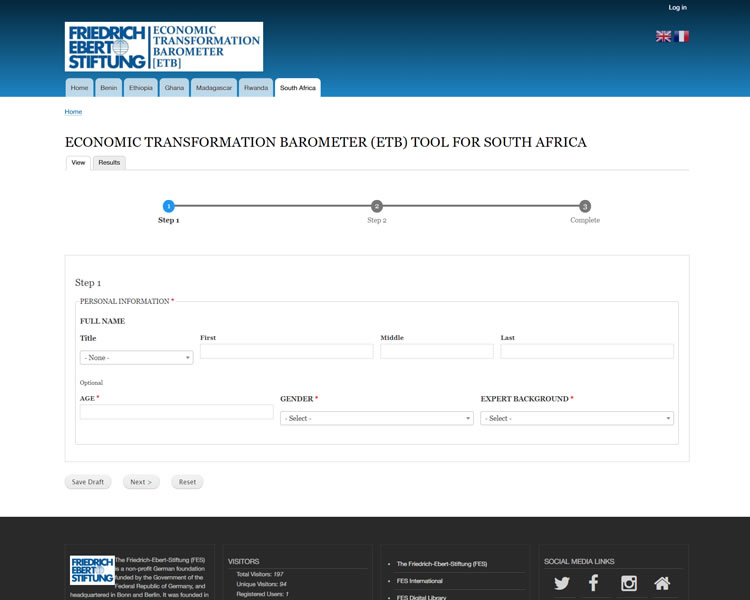
Task: Go to the Home navigation tab
Action: coord(79,88)
